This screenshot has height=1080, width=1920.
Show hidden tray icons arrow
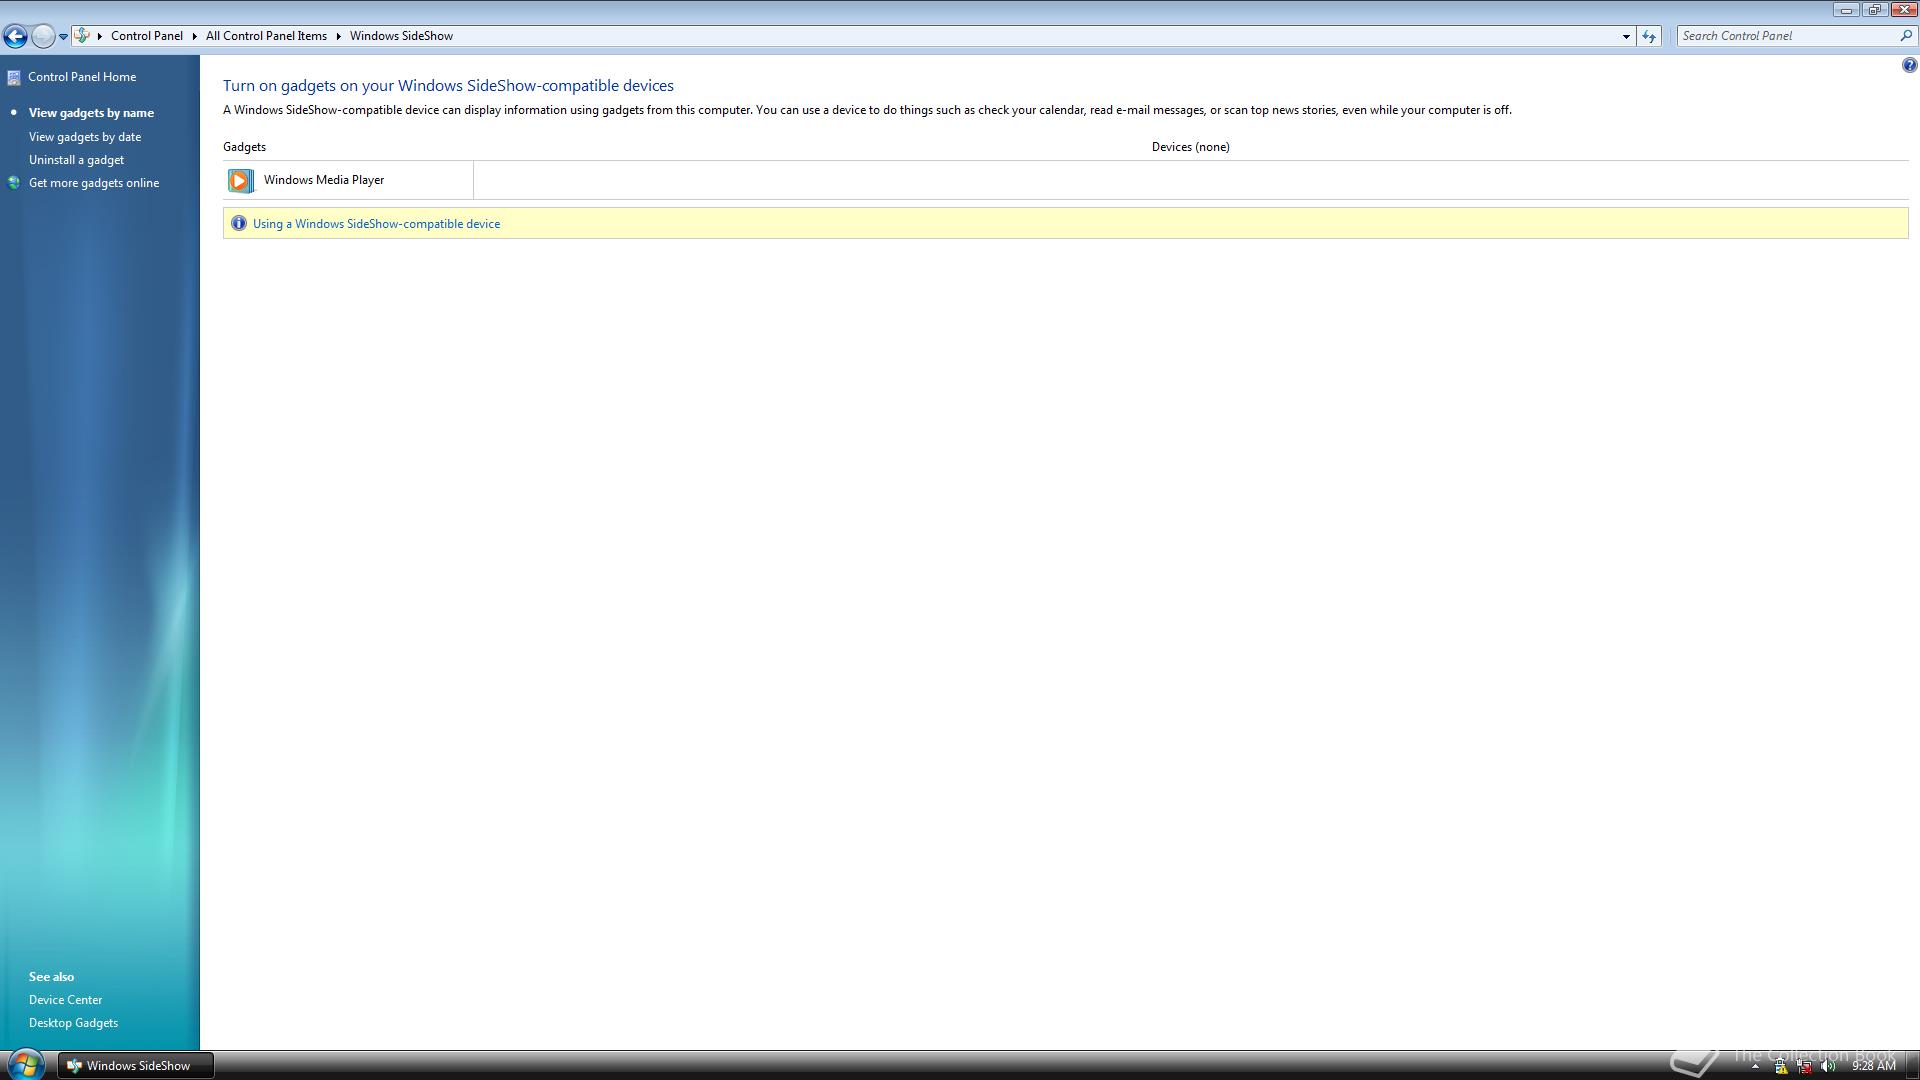tap(1755, 1066)
